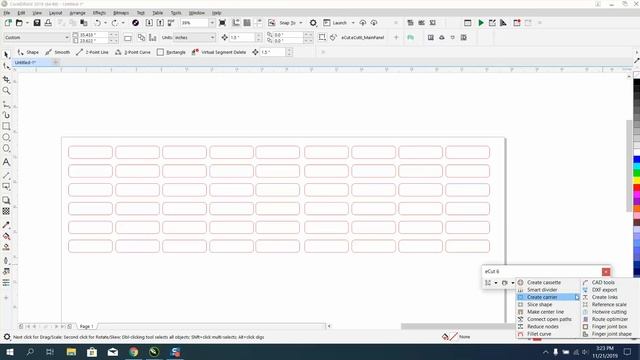The width and height of the screenshot is (640, 360).
Task: Click the page width input field
Action: (x=93, y=35)
